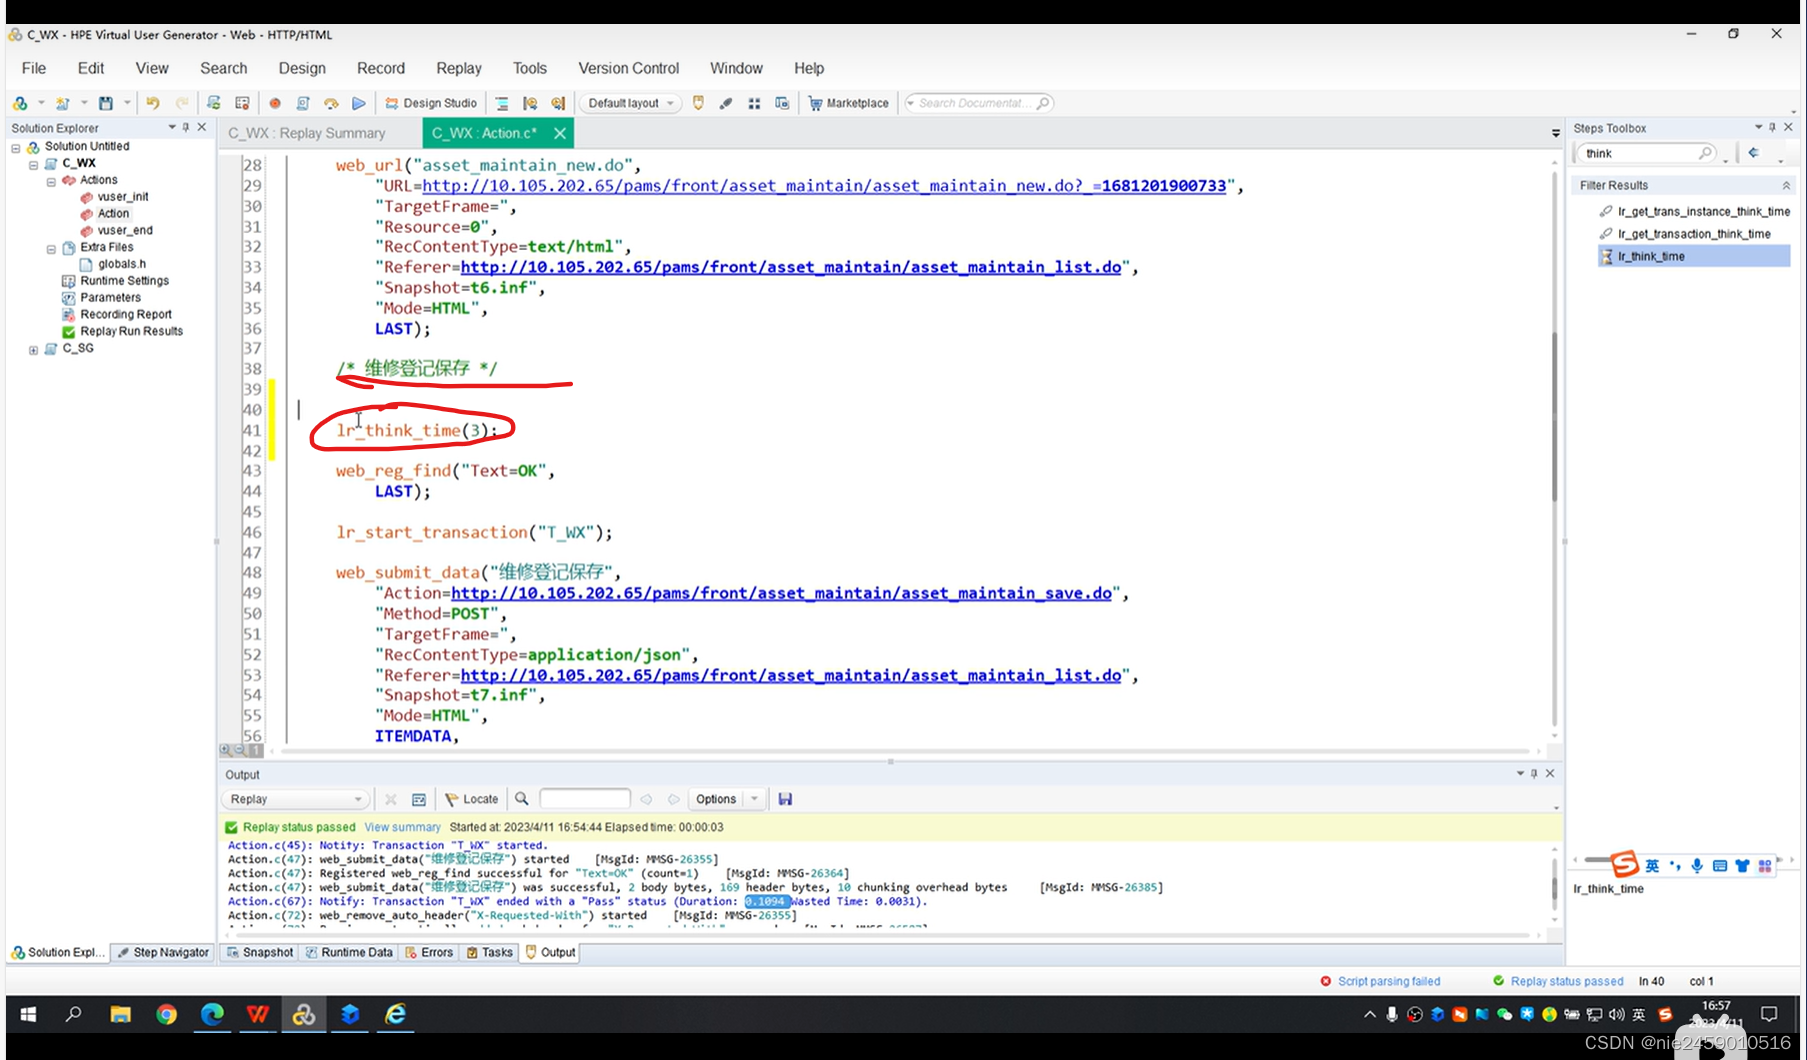The width and height of the screenshot is (1807, 1060).
Task: Open globals.h file
Action: [x=122, y=264]
